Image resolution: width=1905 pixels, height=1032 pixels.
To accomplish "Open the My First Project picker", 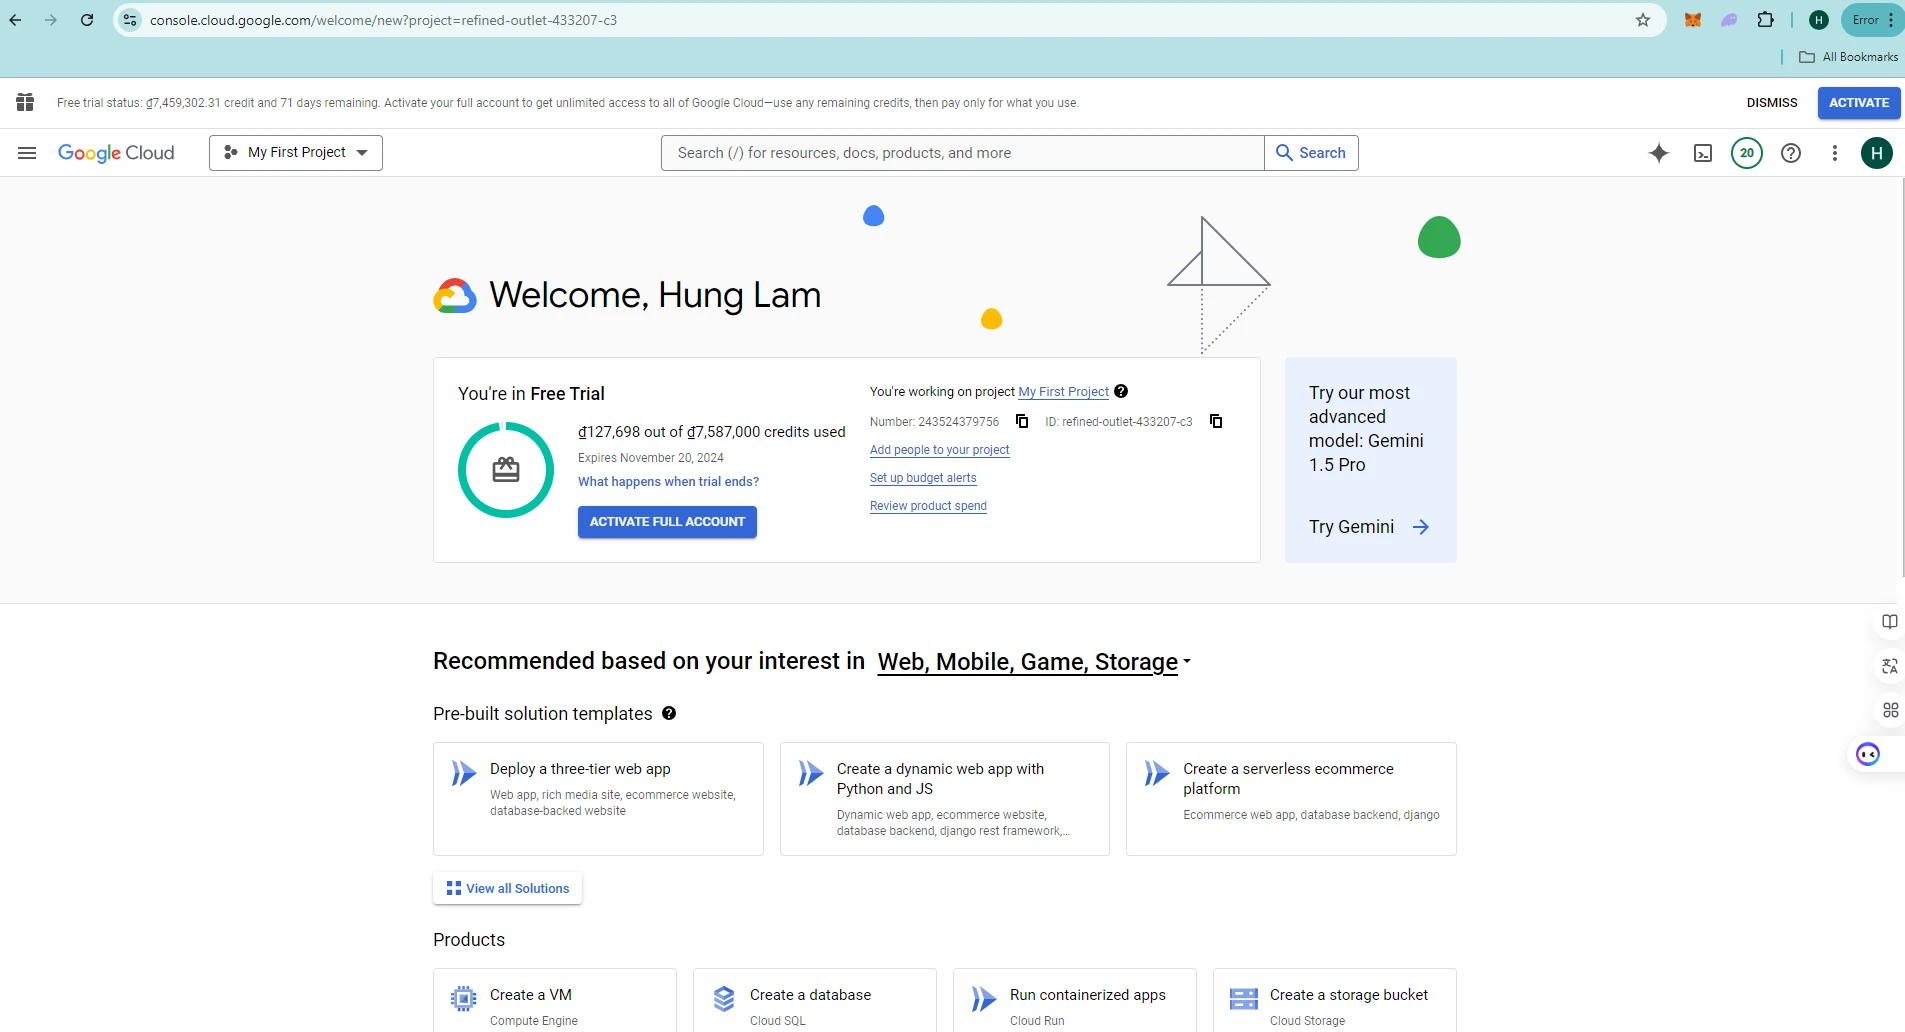I will [x=295, y=152].
